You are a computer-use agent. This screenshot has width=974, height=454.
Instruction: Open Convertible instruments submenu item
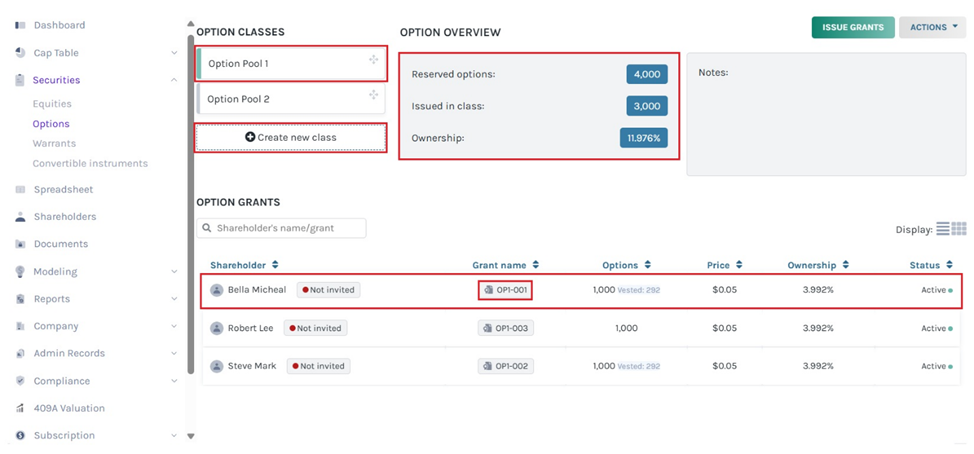[x=90, y=163]
